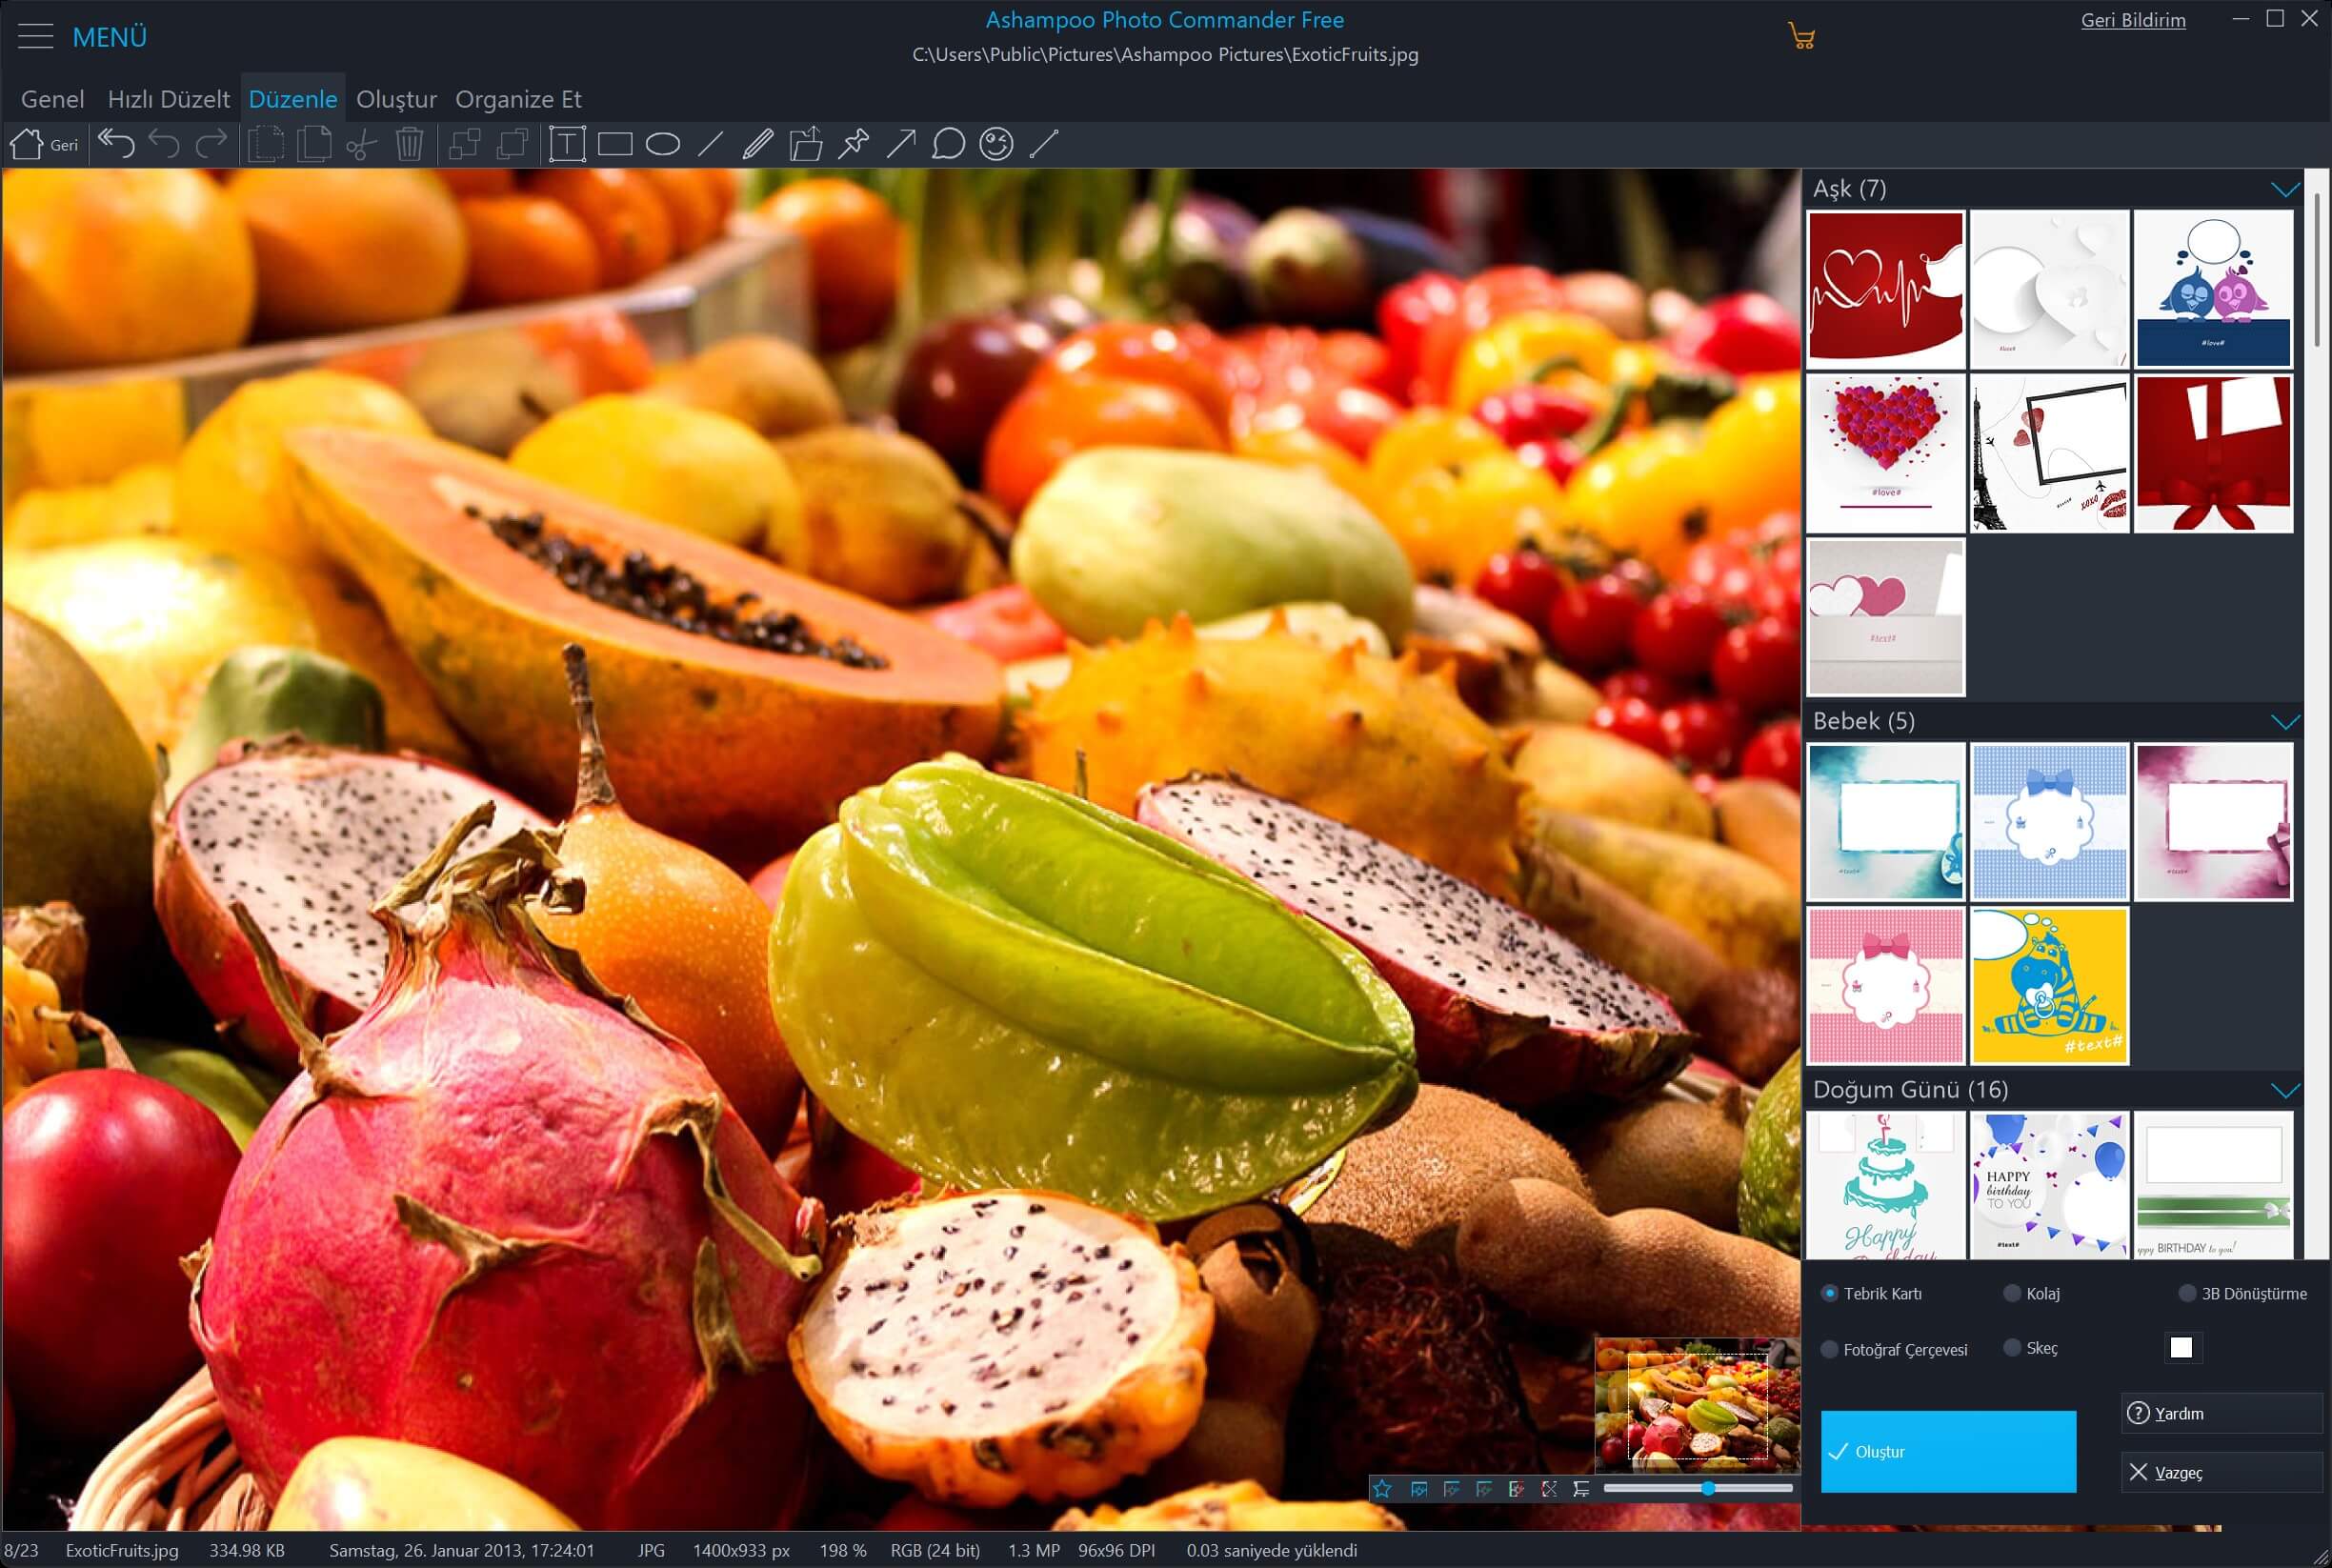Select the Arrow drawing tool
Viewport: 2332px width, 1568px height.
coord(900,145)
